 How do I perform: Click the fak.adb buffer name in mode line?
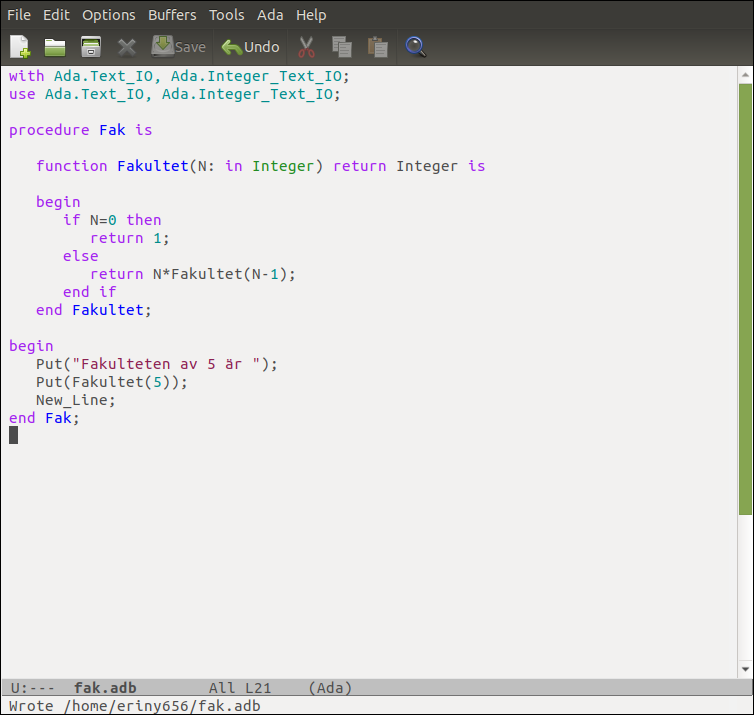tap(105, 688)
